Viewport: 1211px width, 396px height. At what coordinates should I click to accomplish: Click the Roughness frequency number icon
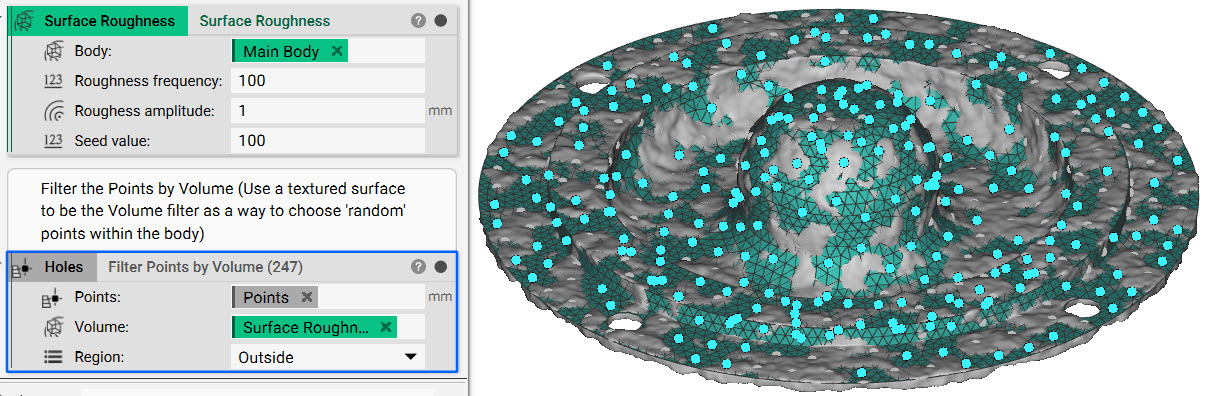(x=53, y=81)
